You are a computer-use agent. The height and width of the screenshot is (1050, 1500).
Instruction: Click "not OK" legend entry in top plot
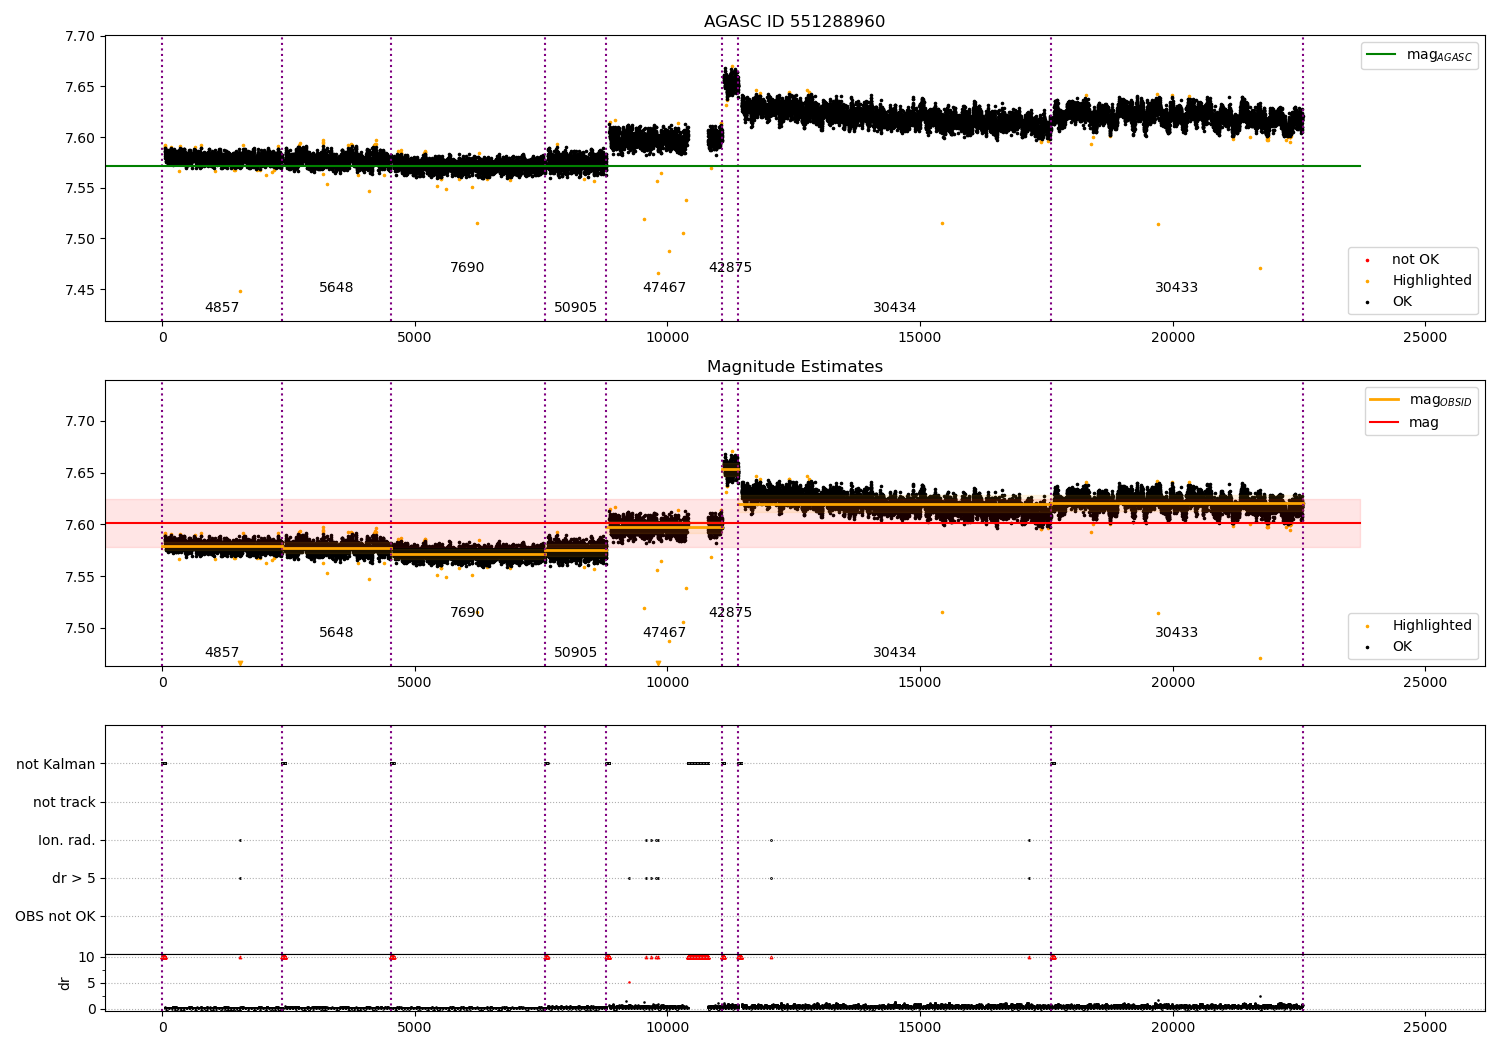tap(1415, 260)
